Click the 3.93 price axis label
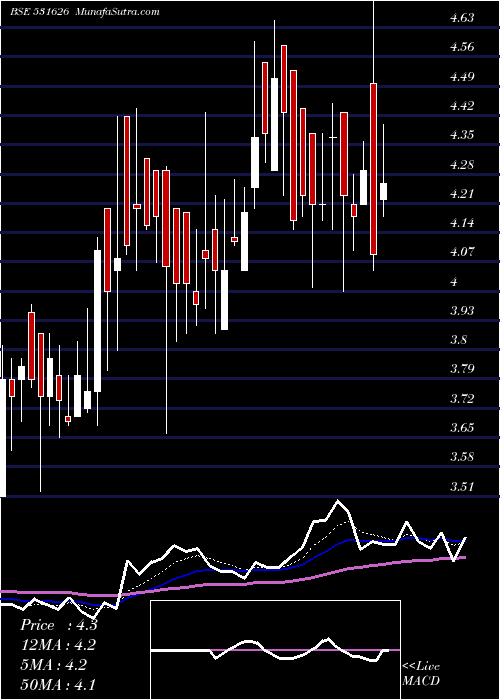This screenshot has height=700, width=500. click(x=462, y=311)
